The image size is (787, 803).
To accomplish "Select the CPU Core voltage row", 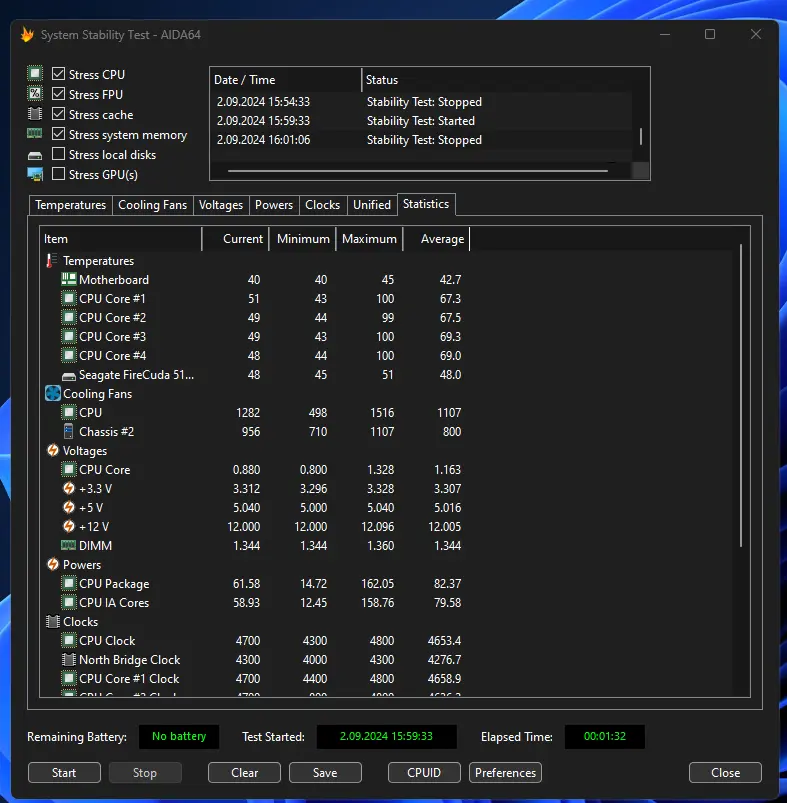I will 255,470.
